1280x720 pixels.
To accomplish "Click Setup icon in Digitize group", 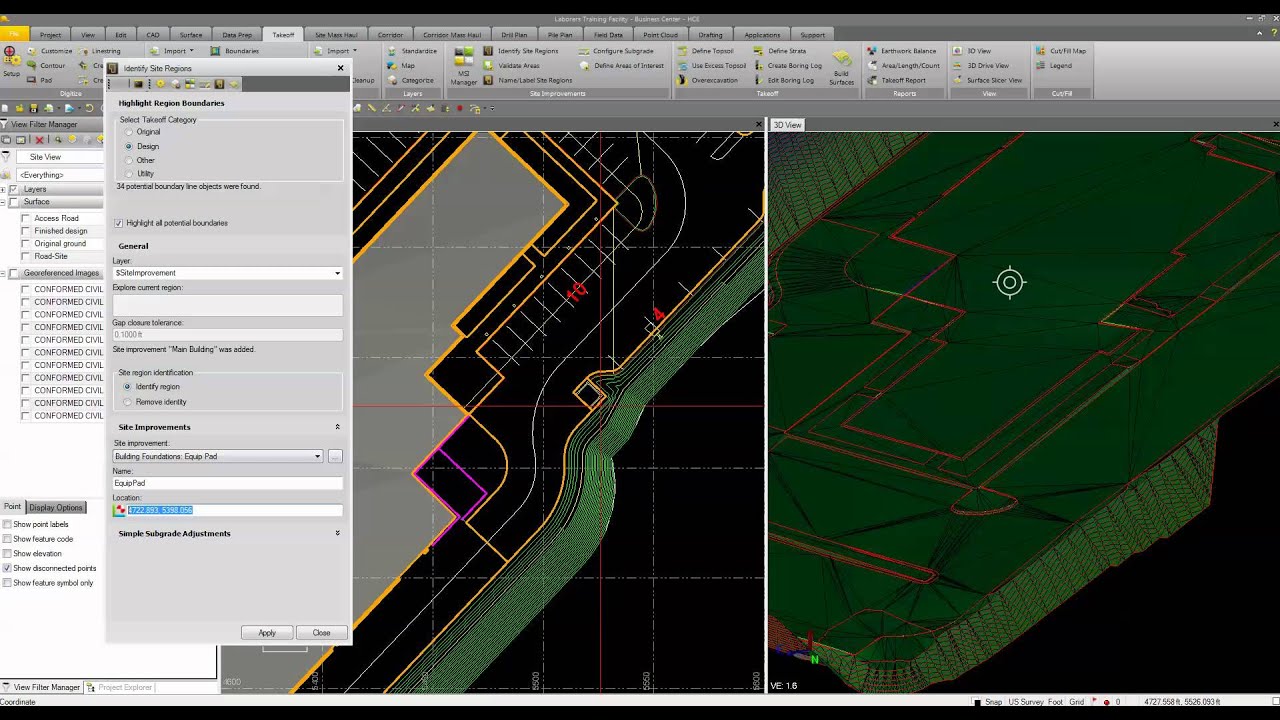I will tap(11, 61).
